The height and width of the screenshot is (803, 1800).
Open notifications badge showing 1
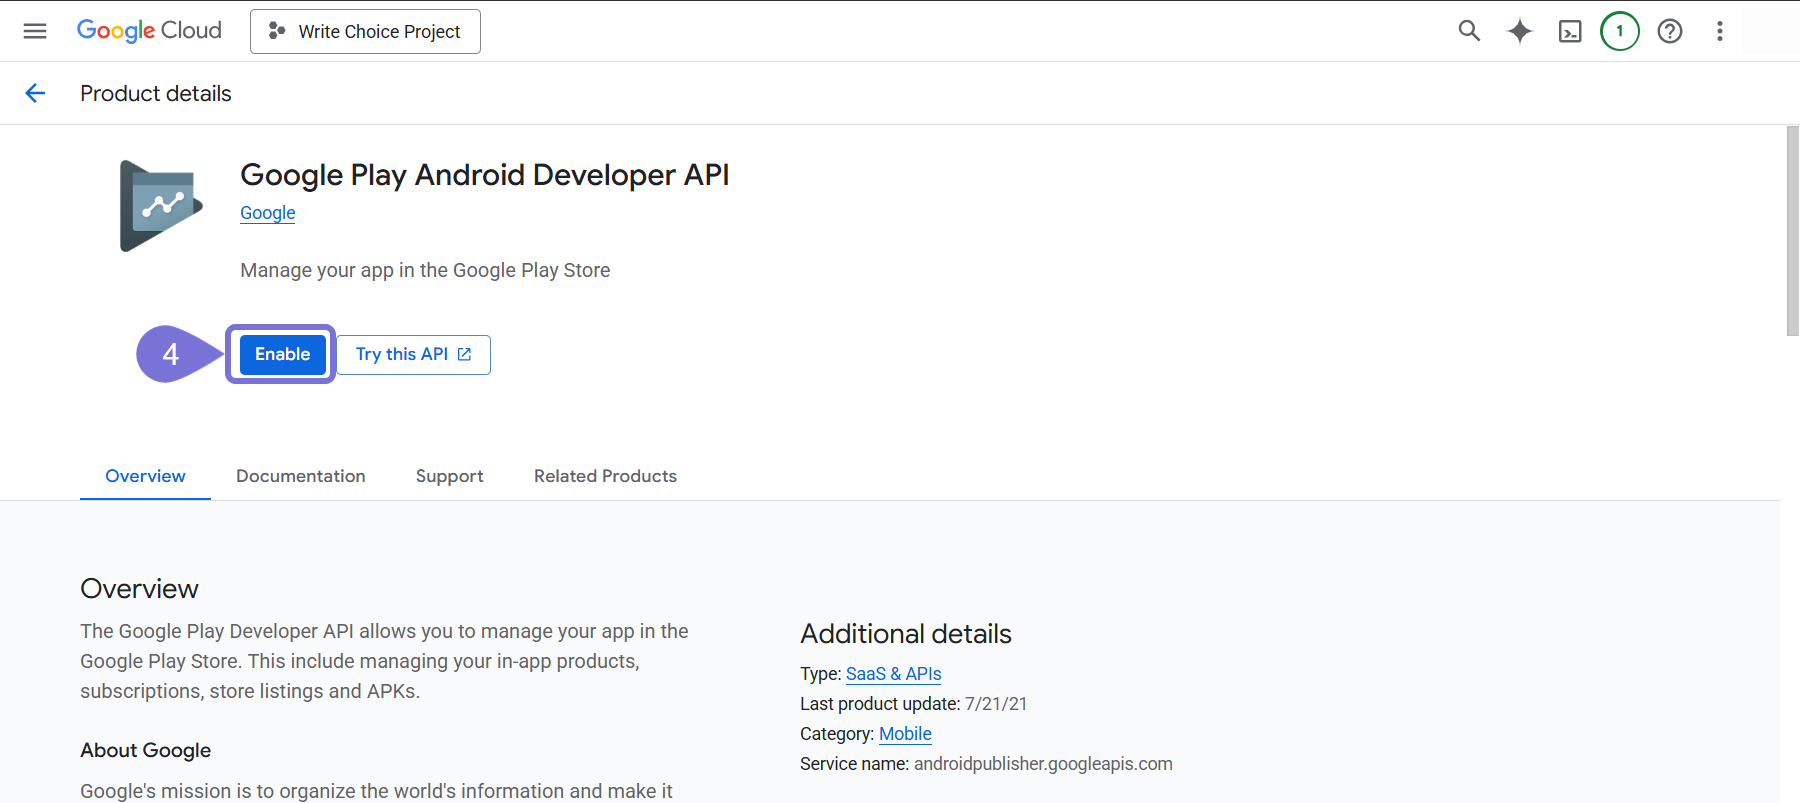1620,31
